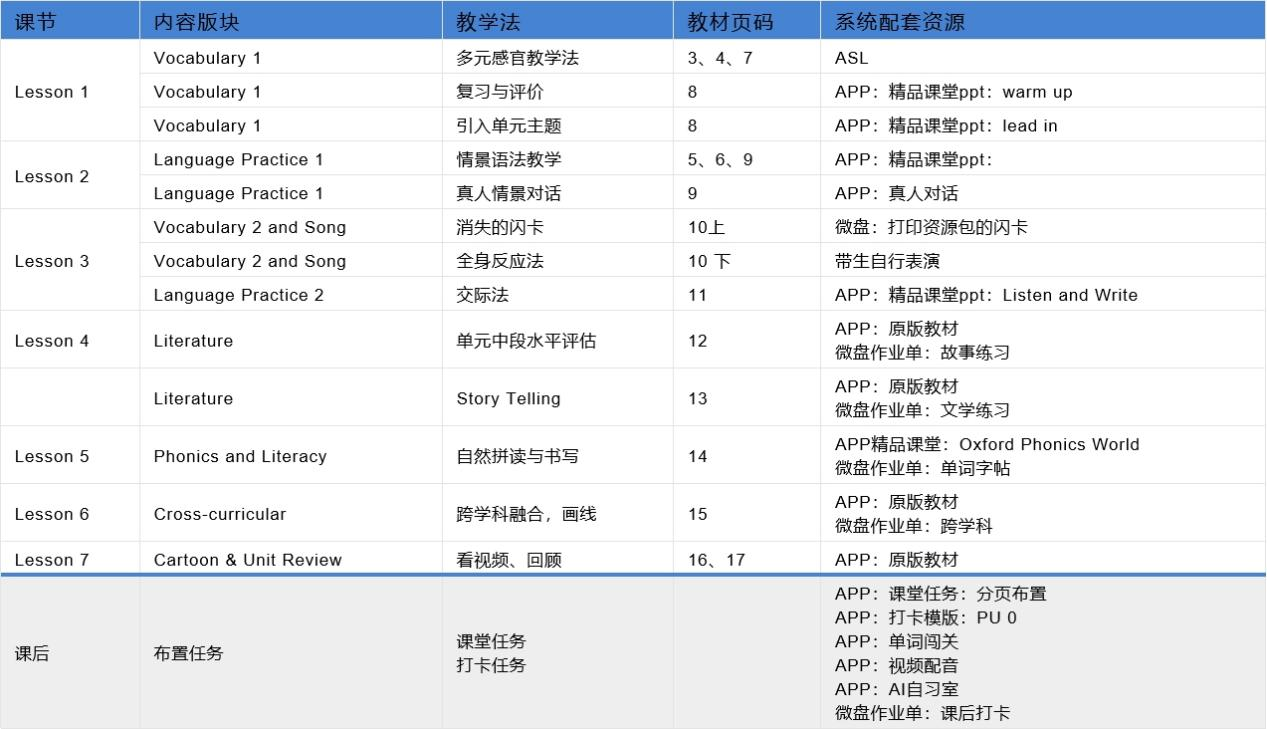Select the Lesson 1 row label

(52, 91)
